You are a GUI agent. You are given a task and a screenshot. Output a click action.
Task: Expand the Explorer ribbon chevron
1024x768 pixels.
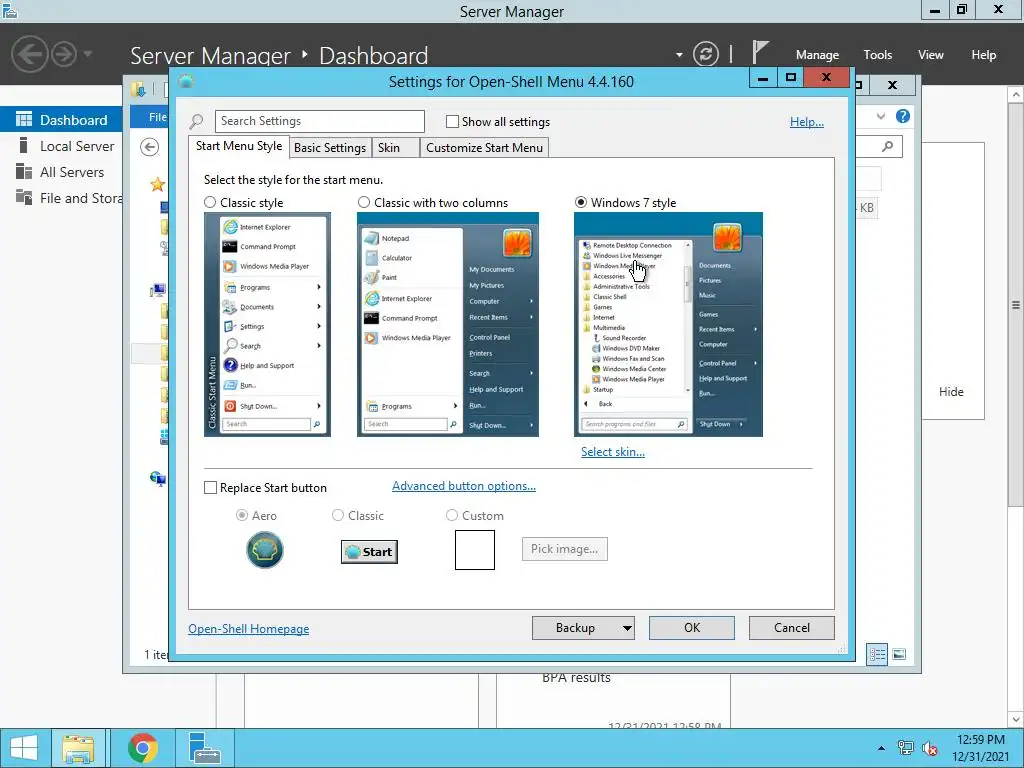pos(881,116)
